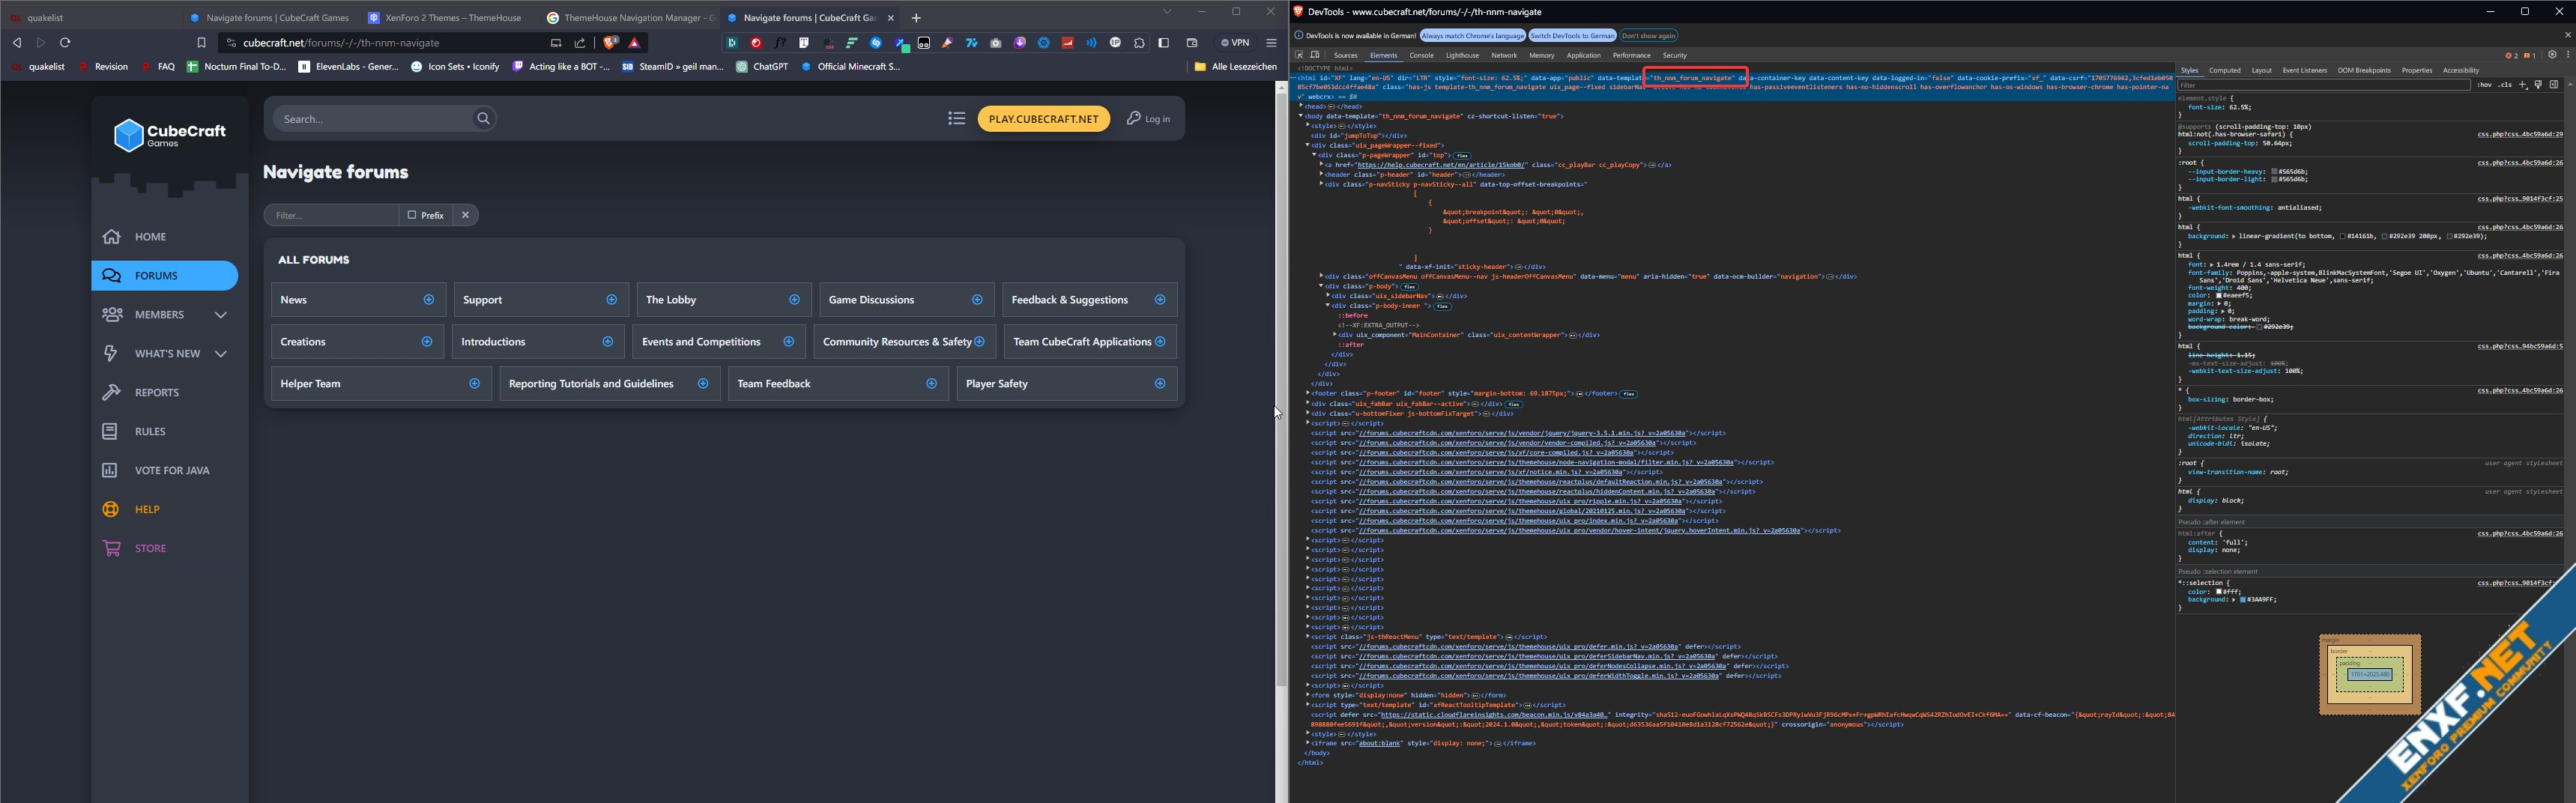
Task: Expand the head element node in DOM tree
Action: 1302,106
